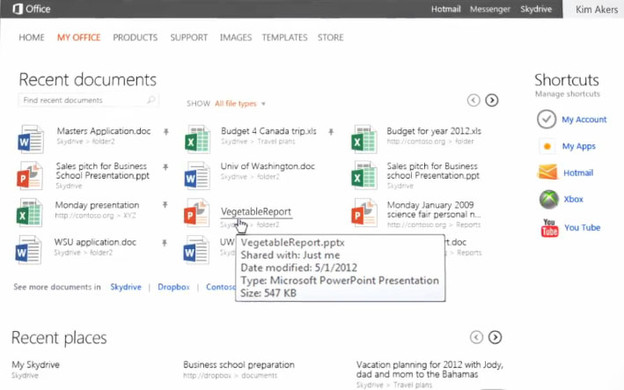Click the Hotmail envelope icon
The image size is (624, 390).
coord(548,172)
